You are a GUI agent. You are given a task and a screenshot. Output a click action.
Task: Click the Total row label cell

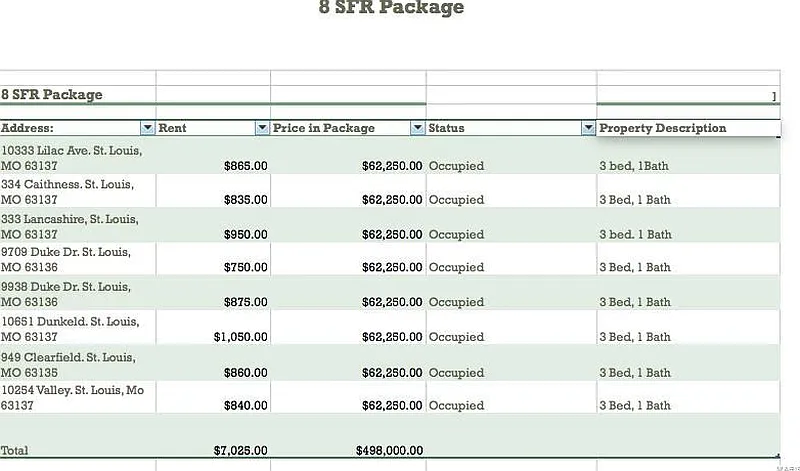point(15,451)
